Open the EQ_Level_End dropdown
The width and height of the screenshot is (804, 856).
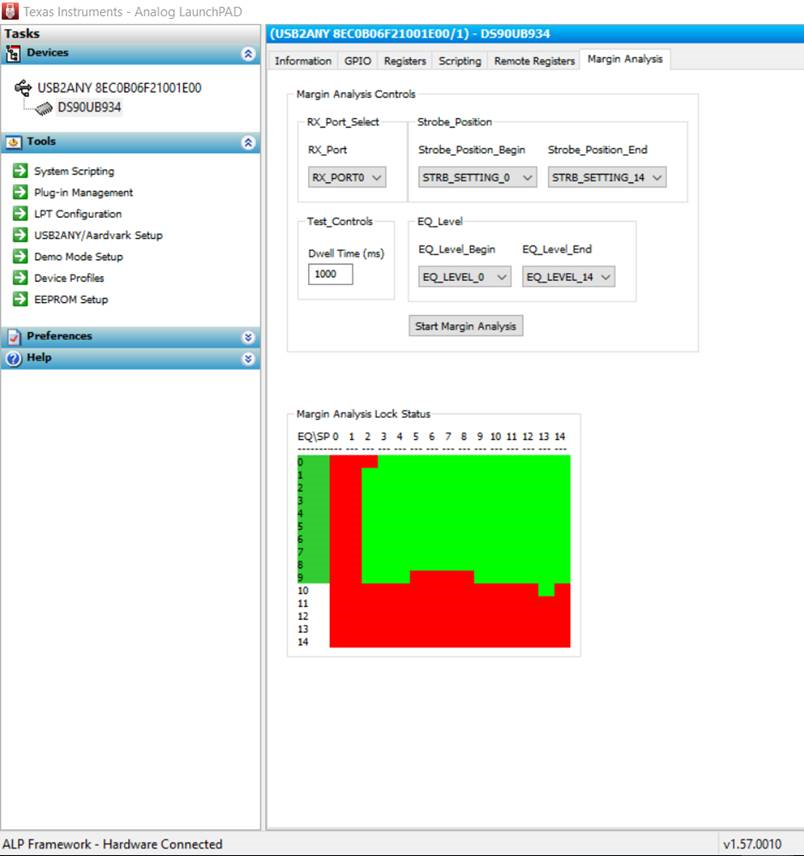click(568, 277)
